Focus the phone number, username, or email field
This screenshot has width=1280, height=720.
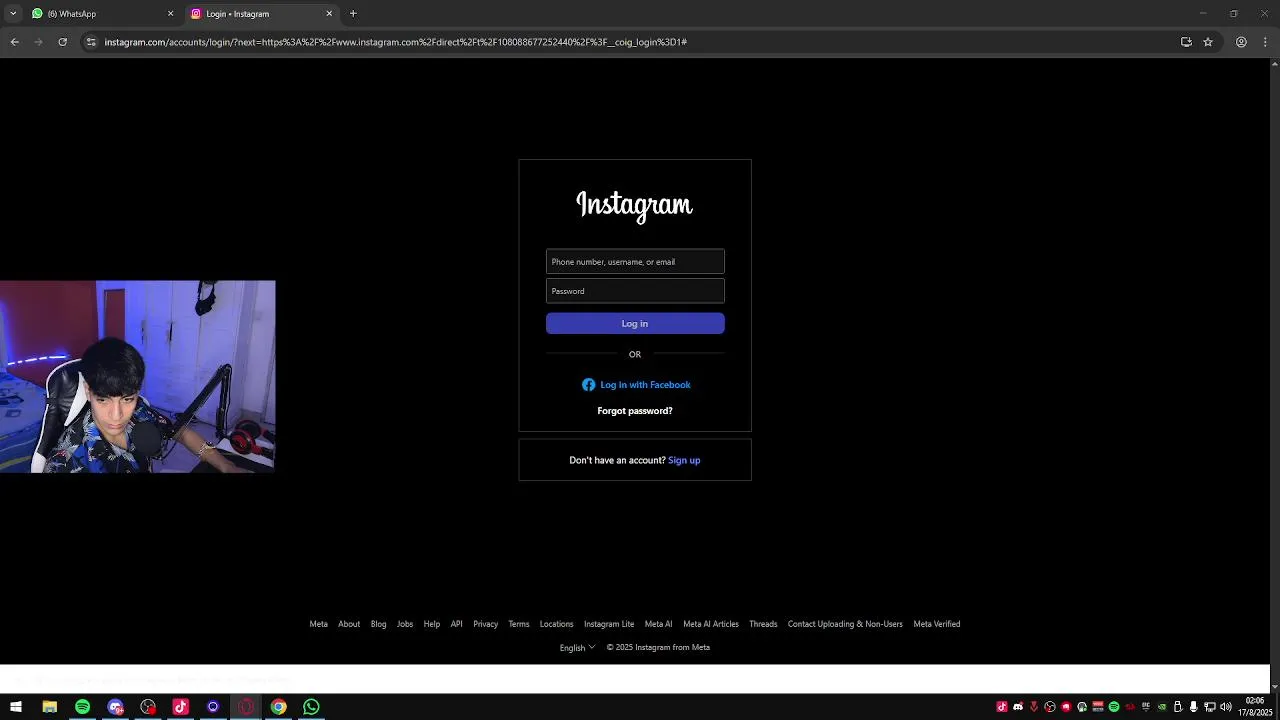click(x=635, y=262)
